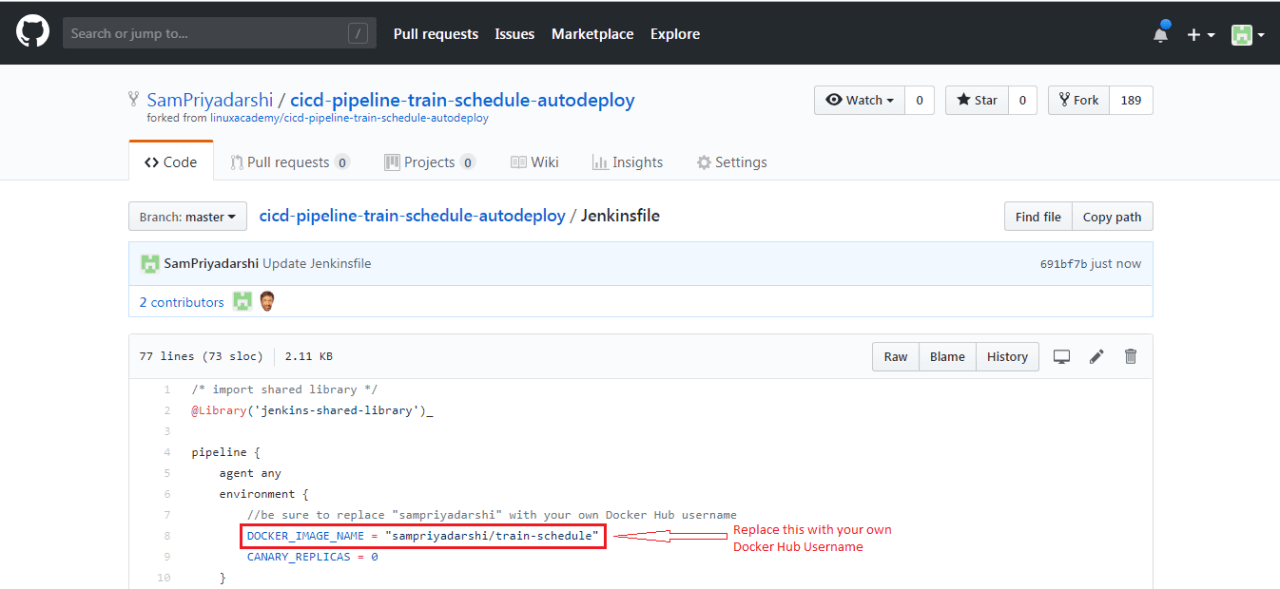
Task: Expand the plus create-new menu
Action: tap(1200, 34)
